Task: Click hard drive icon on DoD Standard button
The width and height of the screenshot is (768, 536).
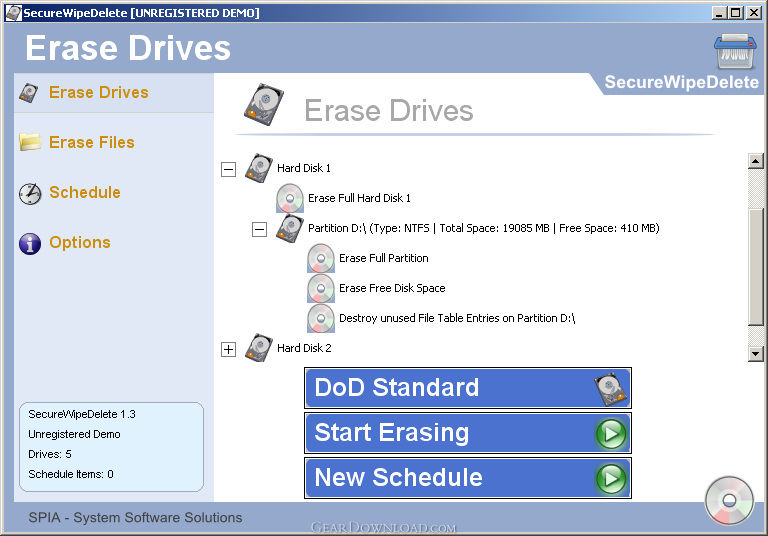Action: click(610, 389)
